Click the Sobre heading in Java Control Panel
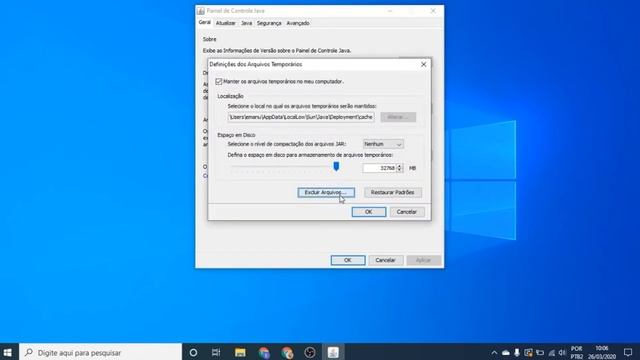 pyautogui.click(x=209, y=39)
